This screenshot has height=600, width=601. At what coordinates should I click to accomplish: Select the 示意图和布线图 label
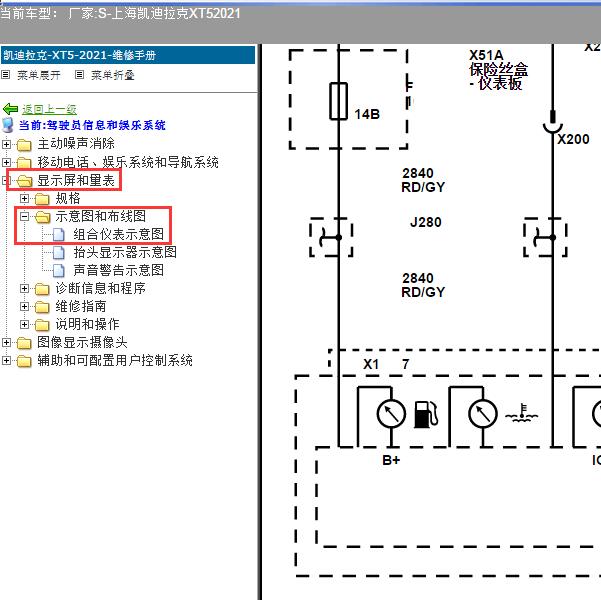point(100,216)
